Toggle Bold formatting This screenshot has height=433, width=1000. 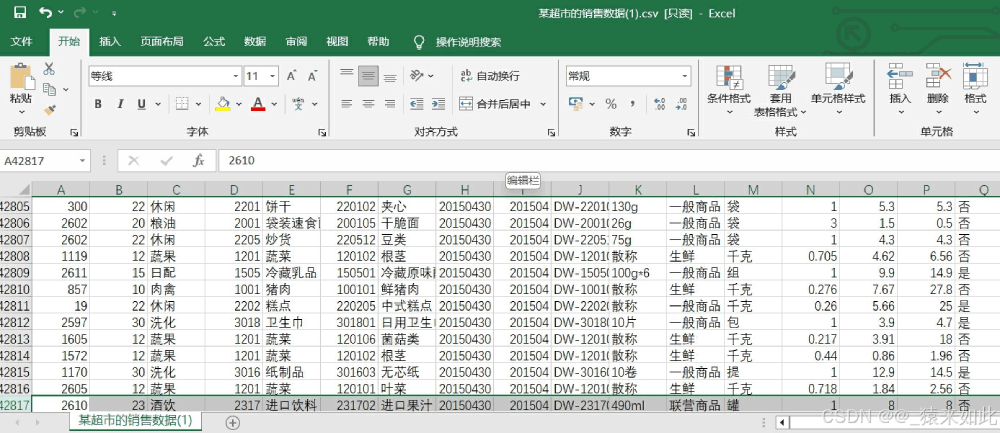coord(98,104)
